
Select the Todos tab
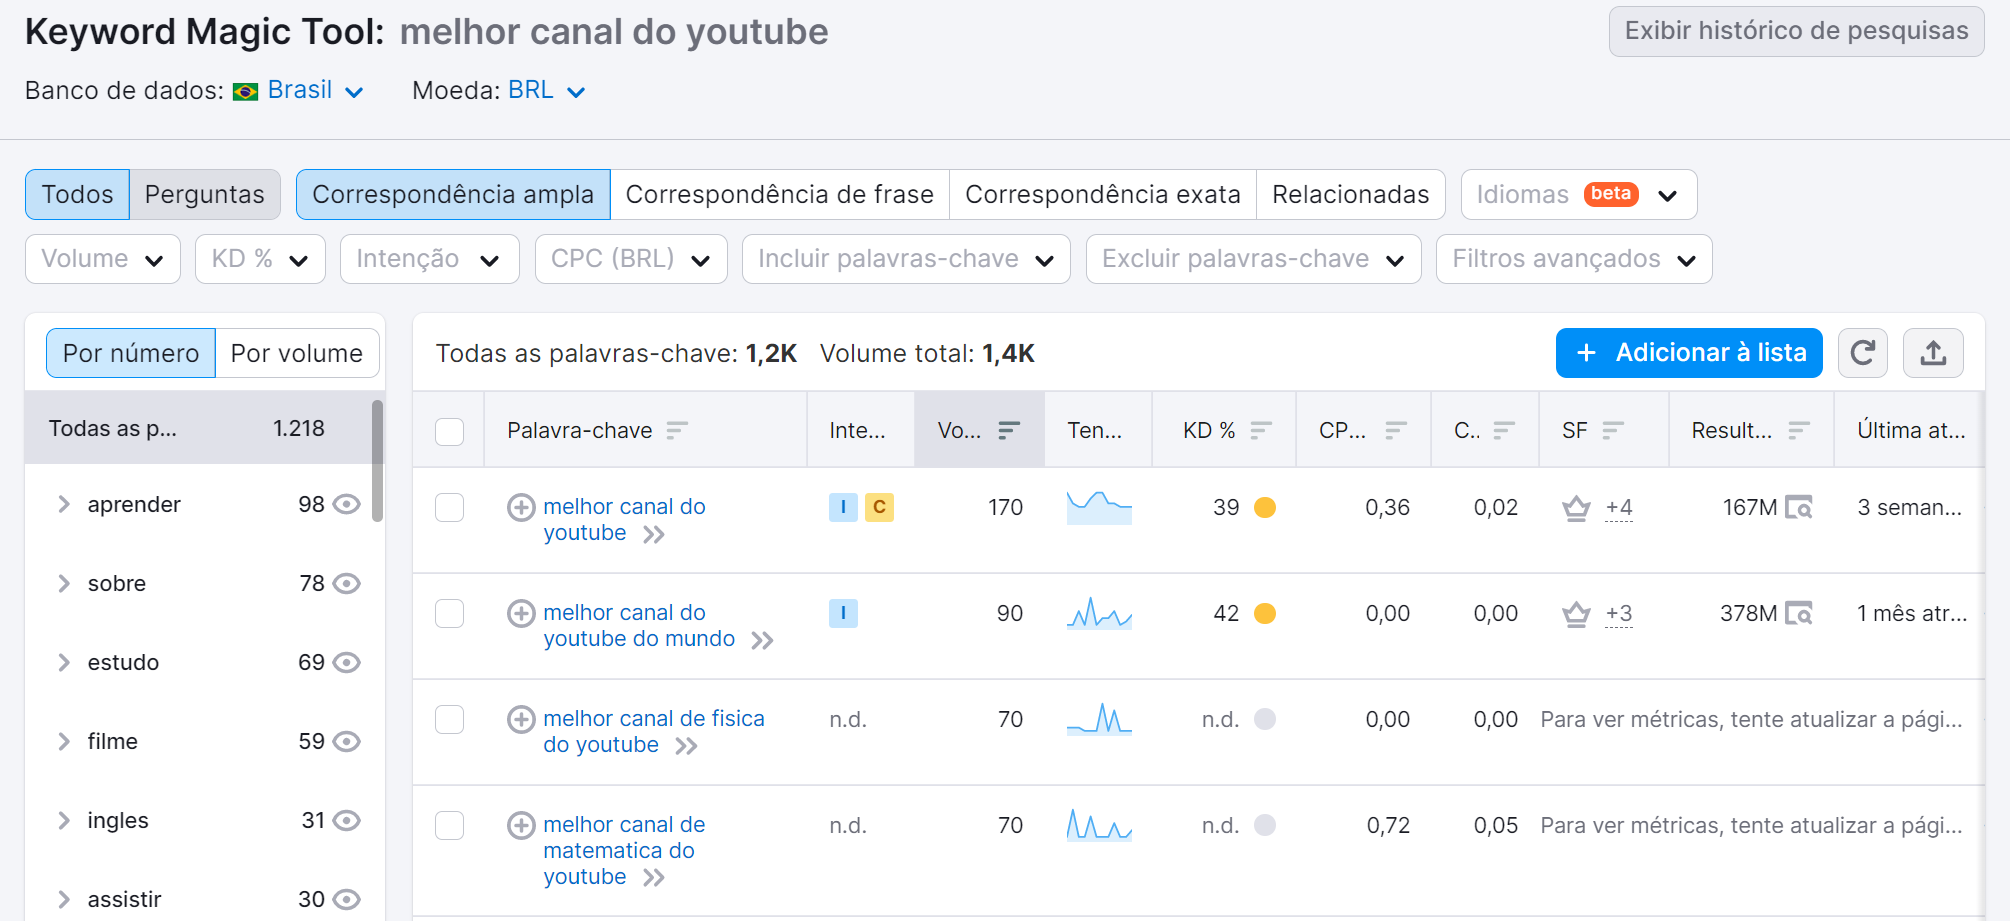click(x=77, y=194)
